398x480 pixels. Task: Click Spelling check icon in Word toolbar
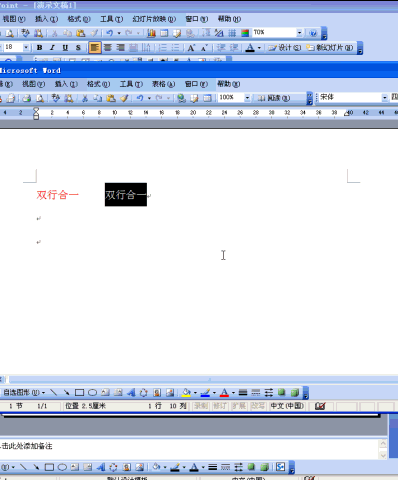pos(56,98)
